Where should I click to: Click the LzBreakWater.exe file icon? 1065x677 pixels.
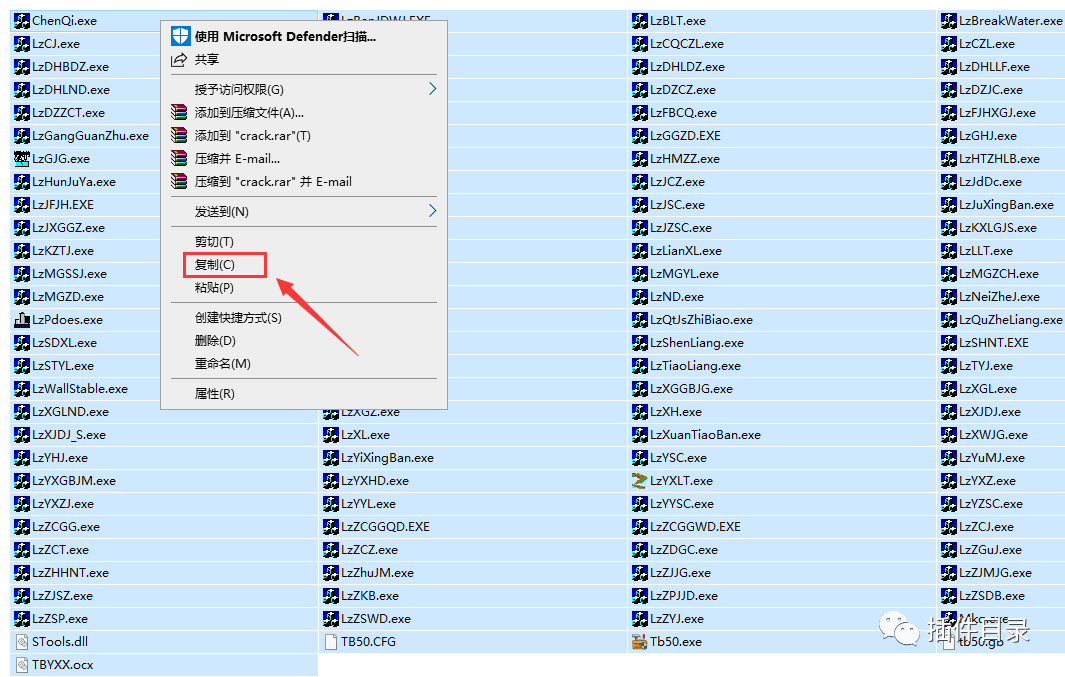tap(949, 21)
